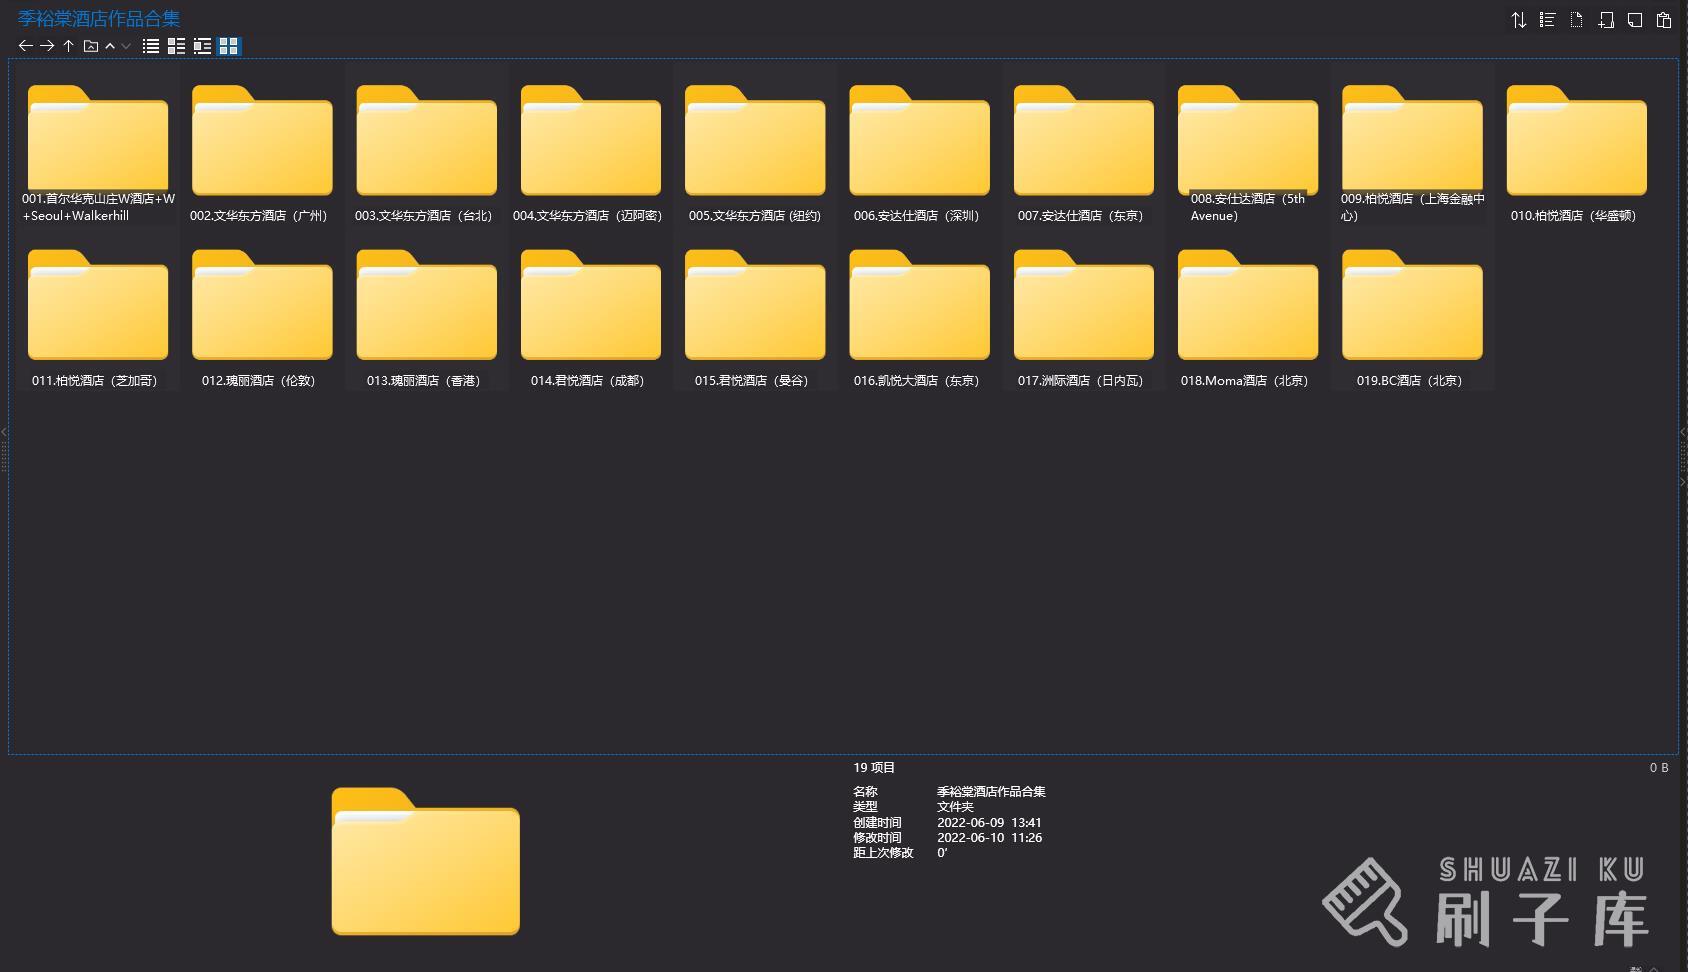
Task: Click the sticky note icon at top right
Action: [x=1635, y=20]
